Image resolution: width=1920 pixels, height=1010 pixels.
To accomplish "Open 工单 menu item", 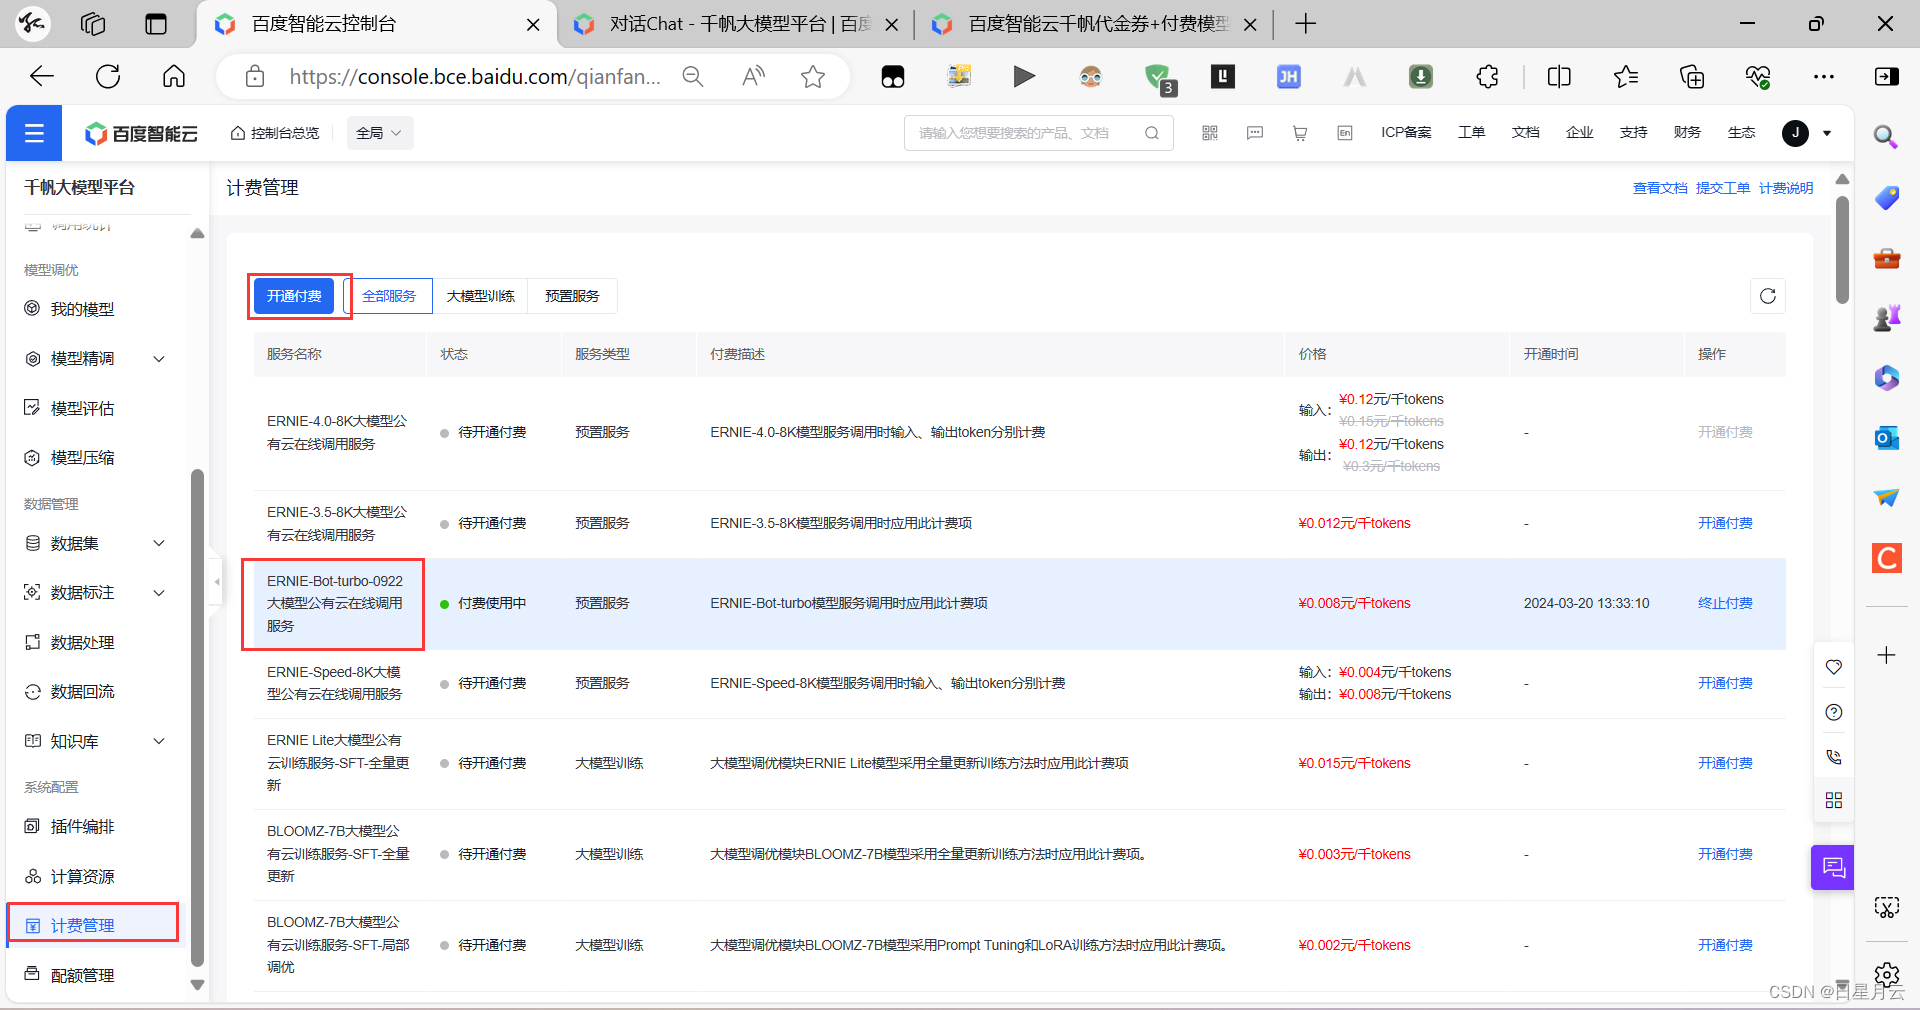I will tap(1471, 133).
